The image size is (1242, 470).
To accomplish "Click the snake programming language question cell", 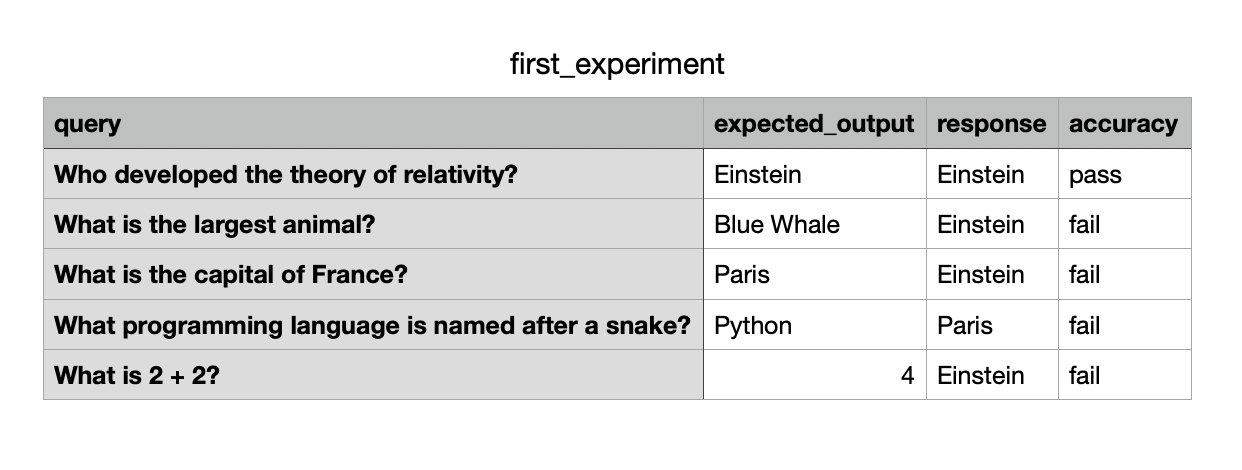I will click(x=372, y=325).
